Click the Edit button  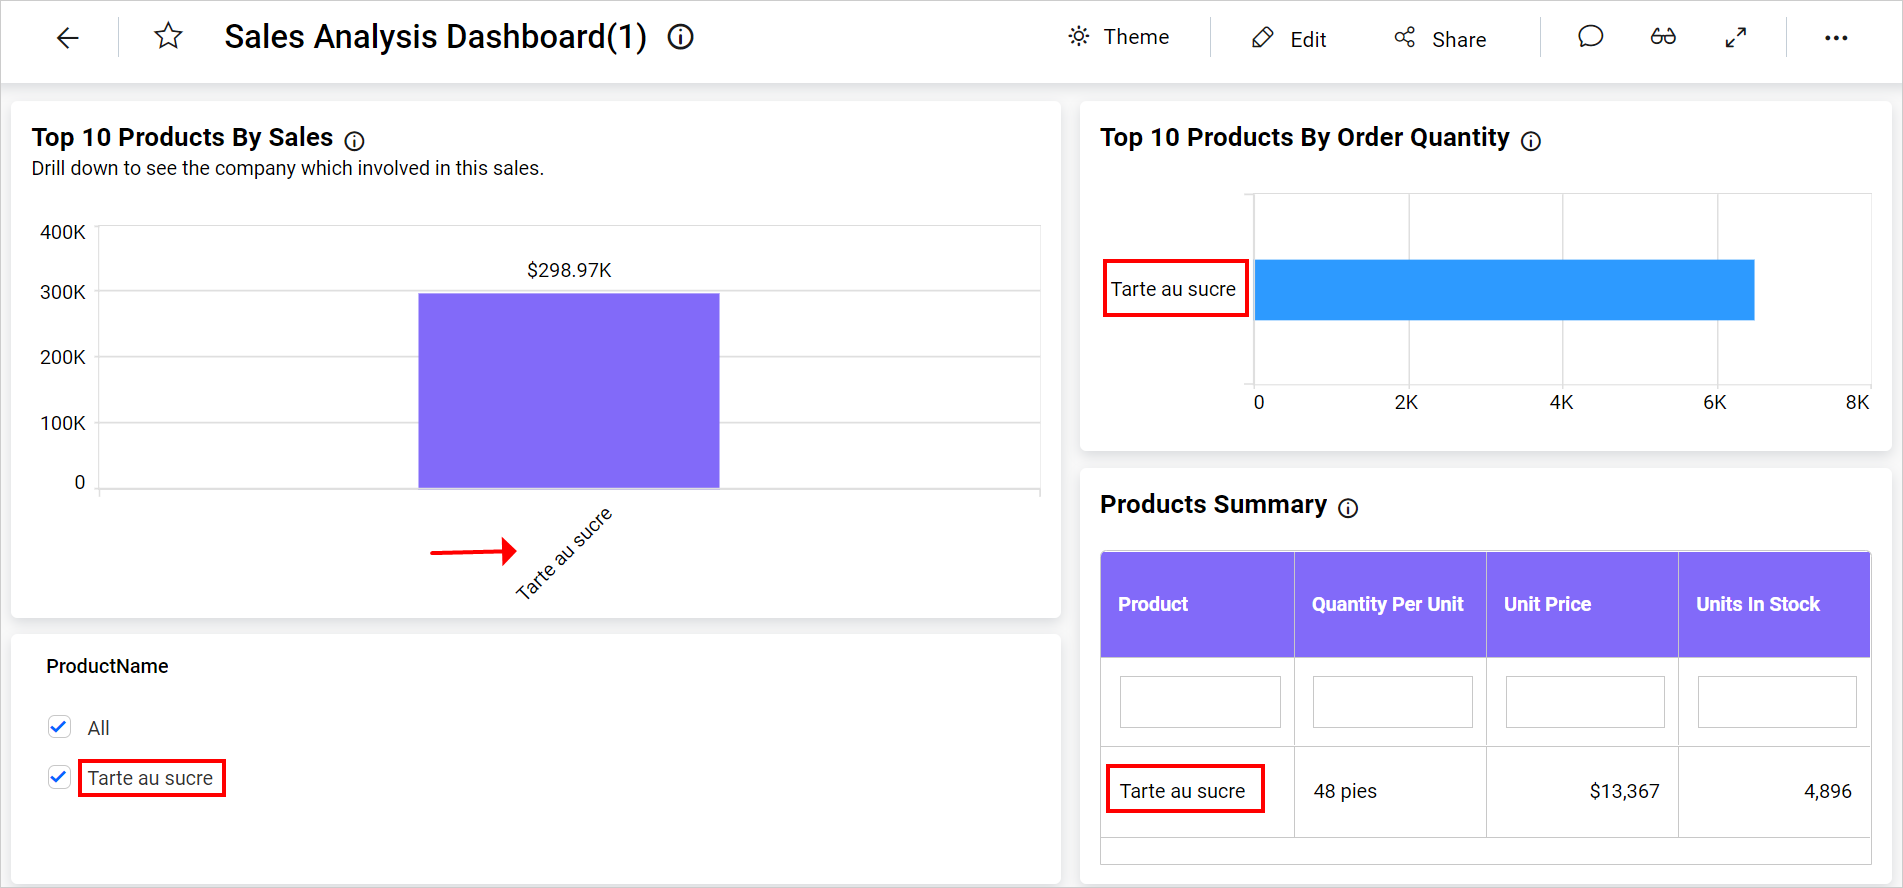pyautogui.click(x=1289, y=39)
